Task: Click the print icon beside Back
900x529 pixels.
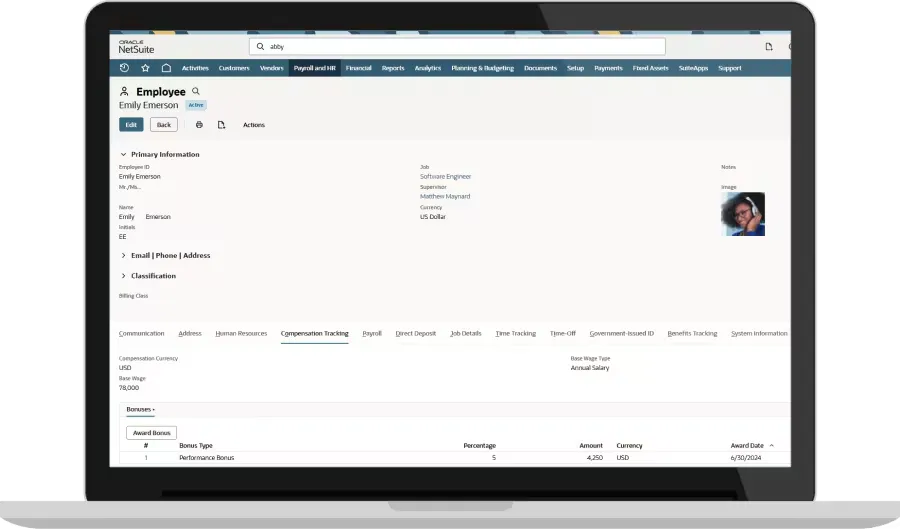Action: click(x=199, y=125)
